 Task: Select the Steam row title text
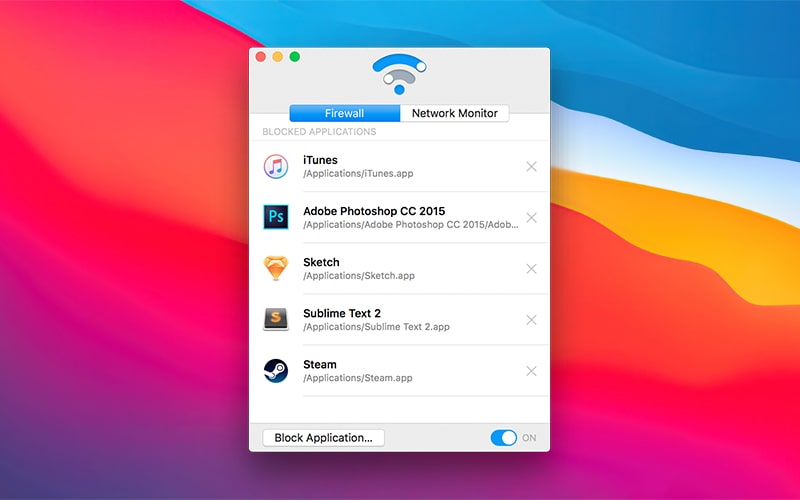320,364
